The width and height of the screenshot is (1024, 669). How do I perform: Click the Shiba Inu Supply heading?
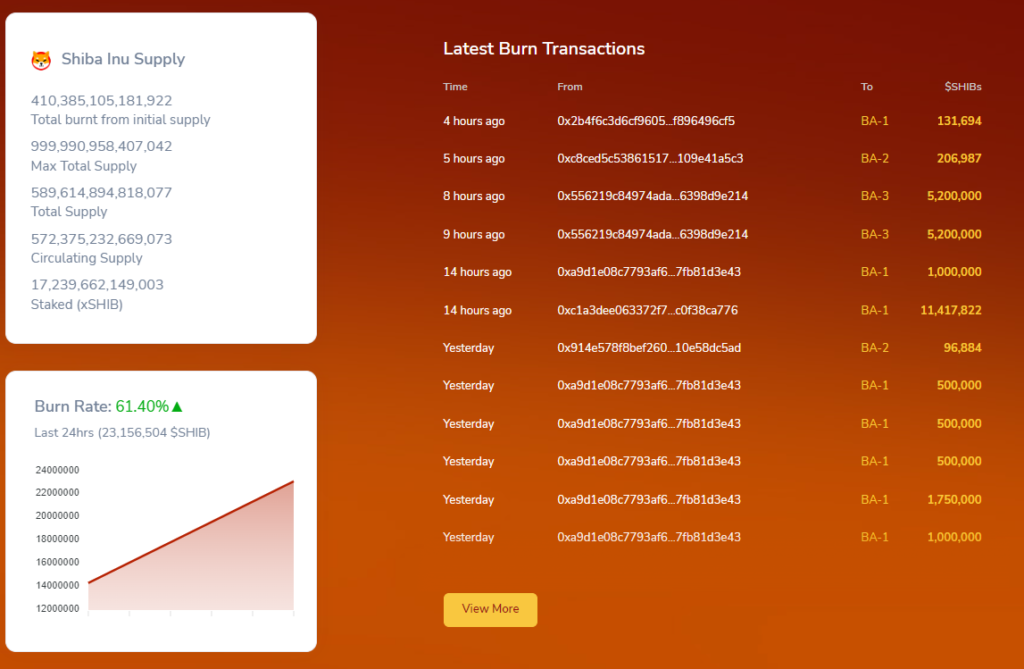[x=123, y=59]
